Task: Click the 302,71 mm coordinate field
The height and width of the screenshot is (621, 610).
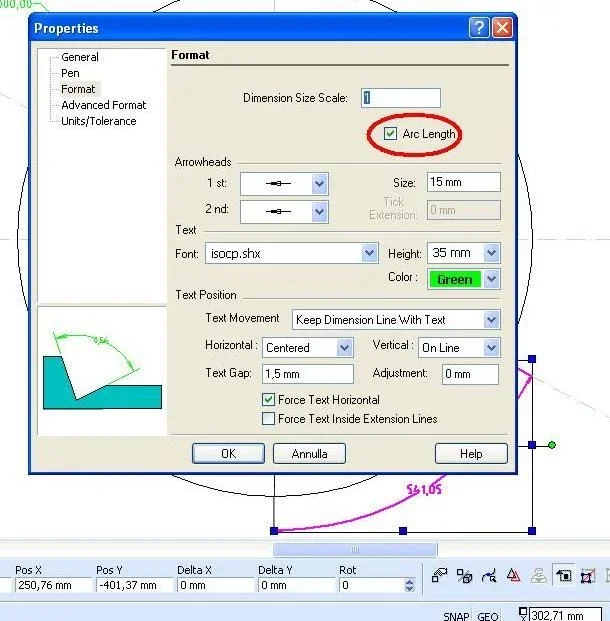Action: pyautogui.click(x=566, y=615)
